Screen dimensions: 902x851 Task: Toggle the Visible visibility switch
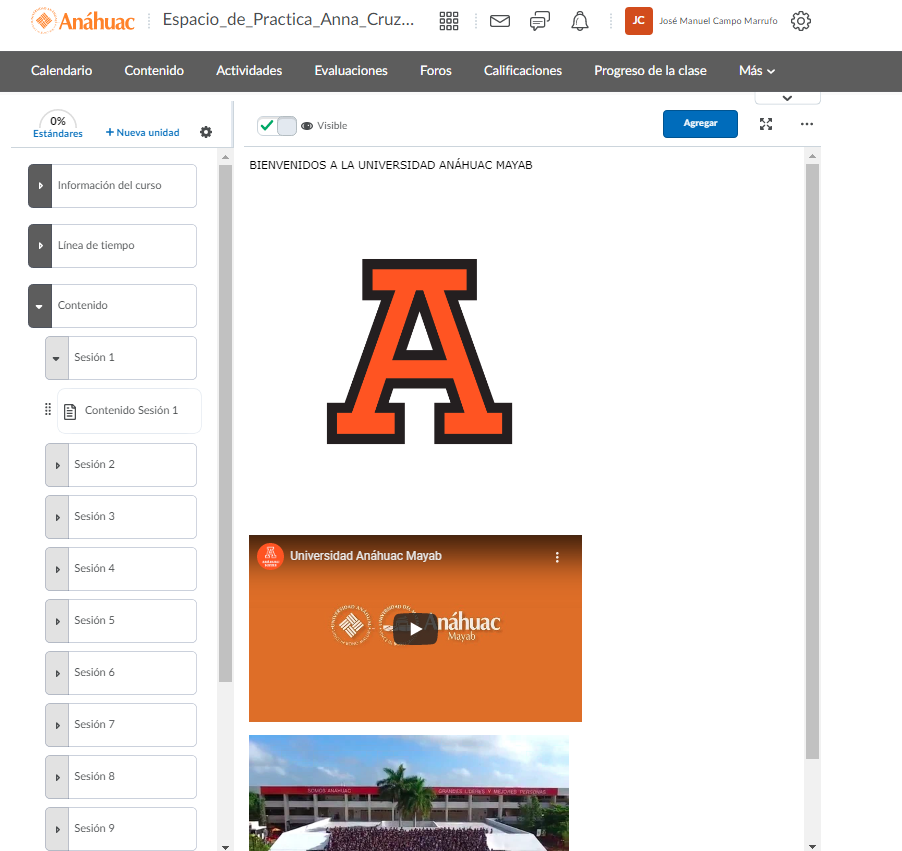(x=277, y=125)
